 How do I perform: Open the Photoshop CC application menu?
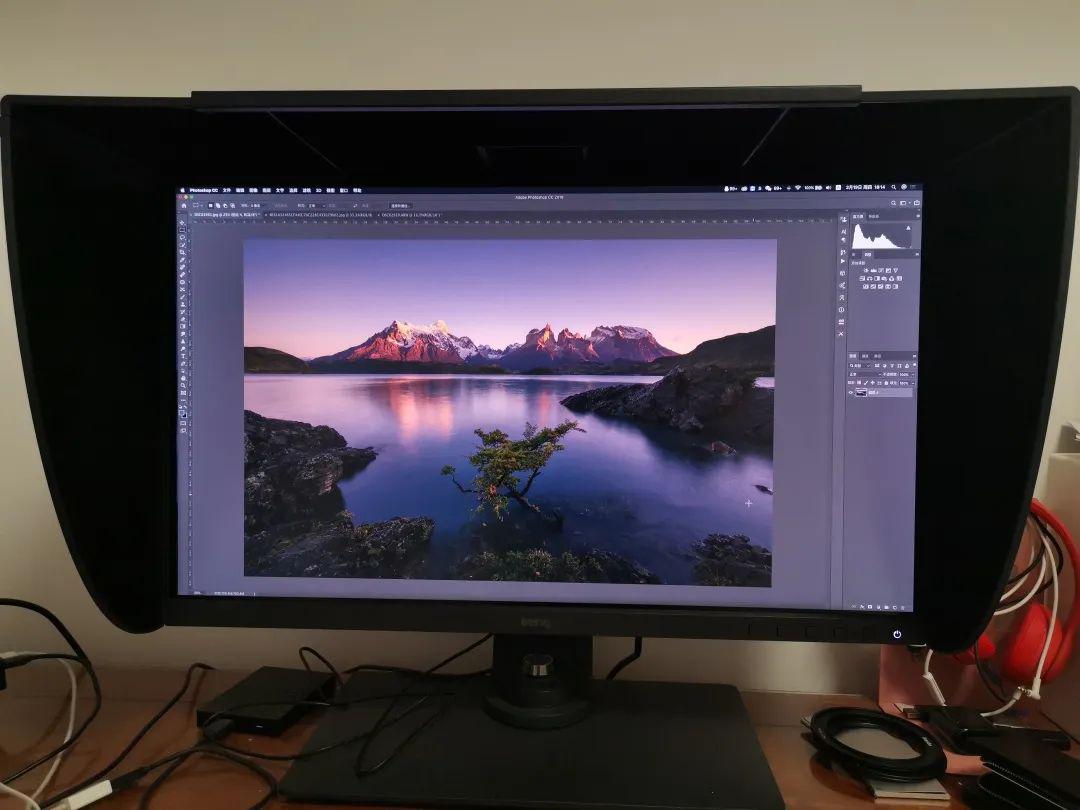click(204, 190)
